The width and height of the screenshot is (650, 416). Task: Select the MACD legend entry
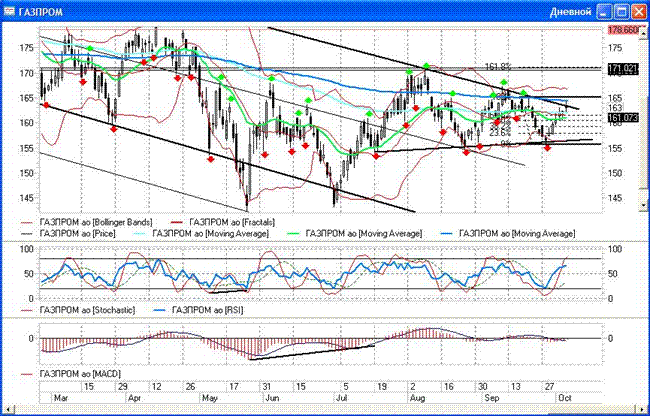[70, 374]
